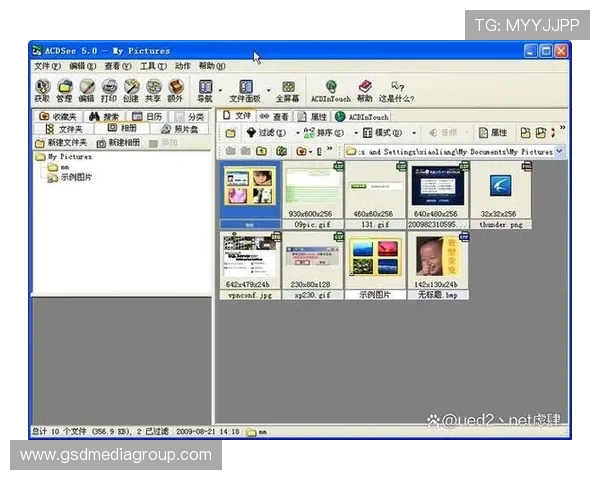Launch ACDInTouch from the main toolbar

330,90
